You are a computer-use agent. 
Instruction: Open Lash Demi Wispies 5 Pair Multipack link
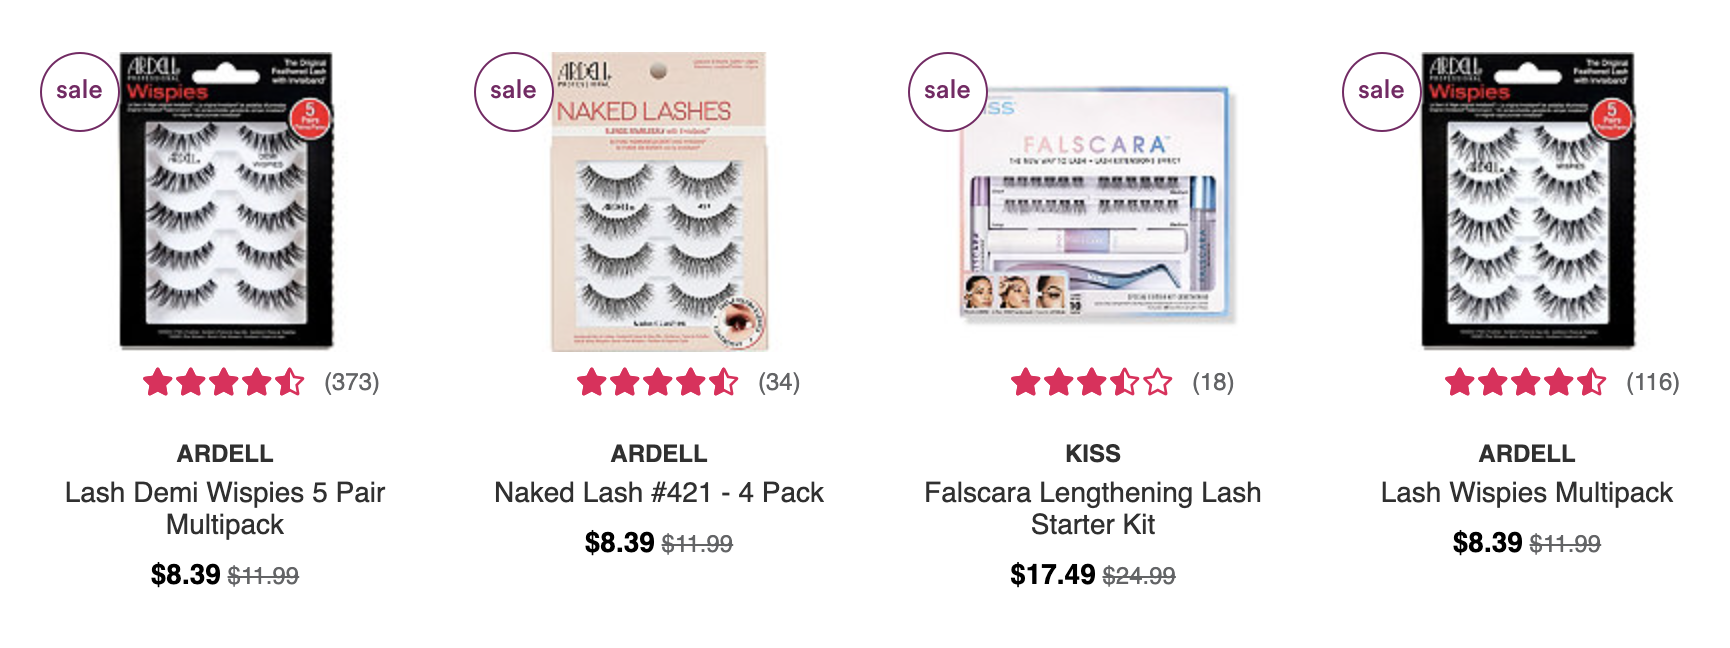click(x=225, y=508)
